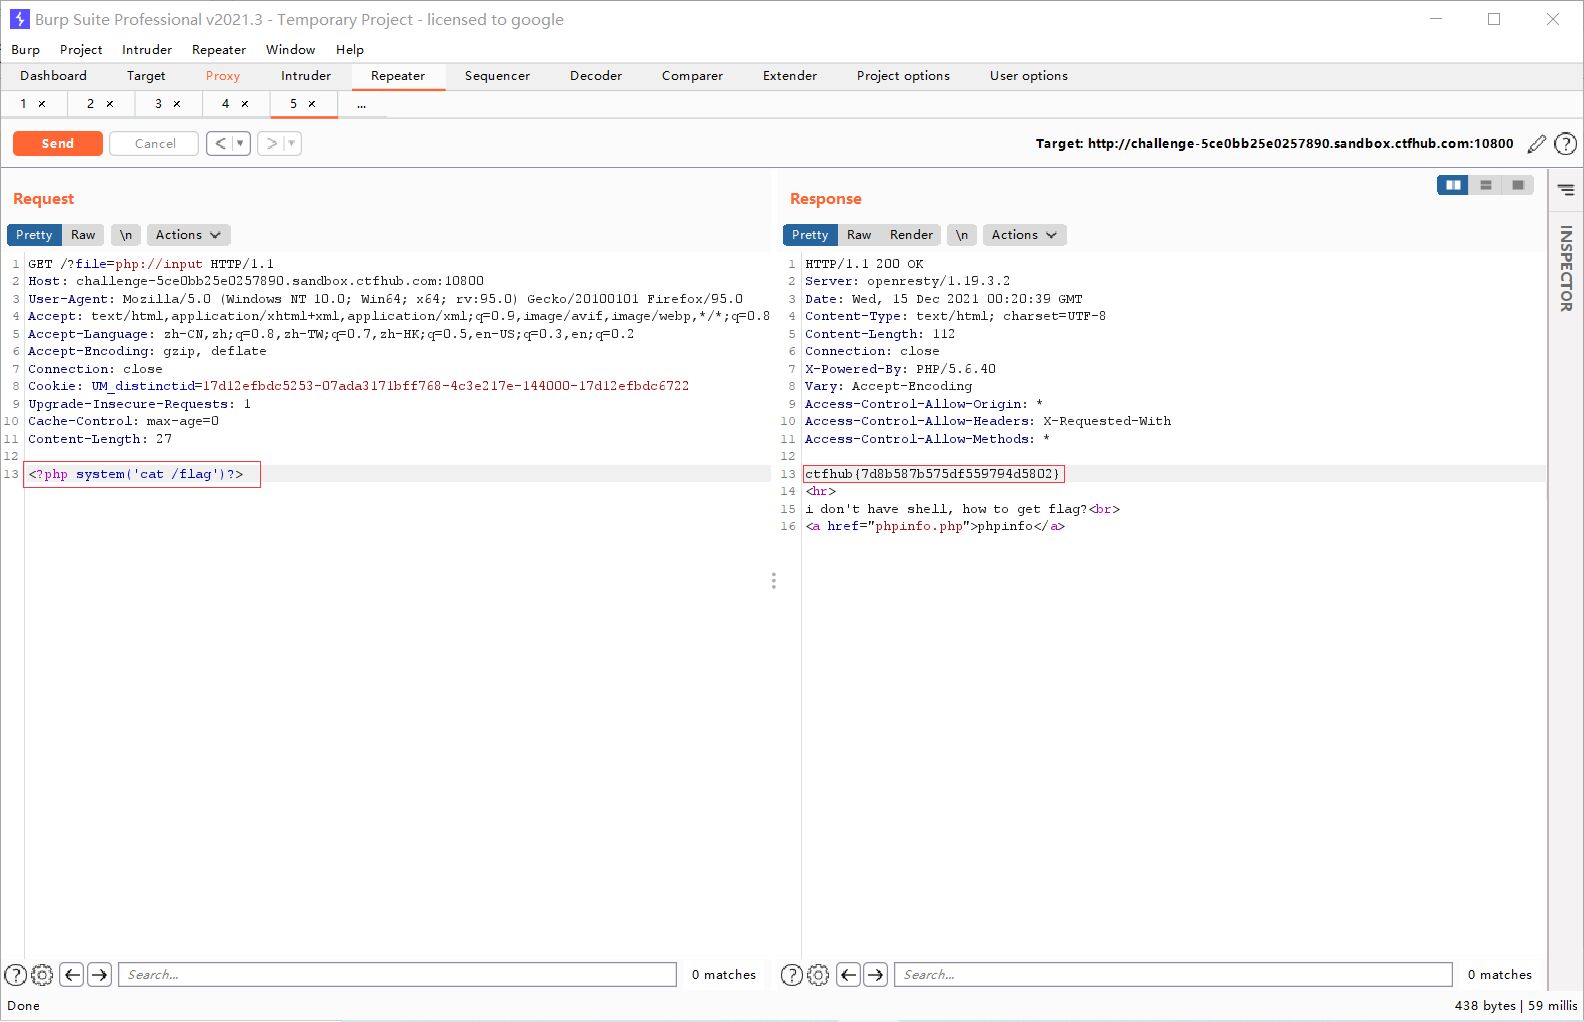The width and height of the screenshot is (1584, 1022).
Task: Toggle the response \n non-printable characters button
Action: (962, 235)
